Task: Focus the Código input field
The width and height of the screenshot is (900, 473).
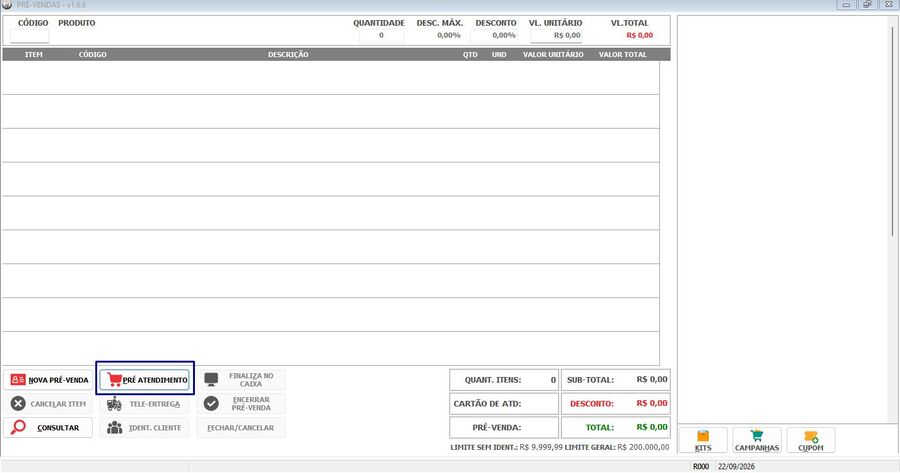Action: point(30,36)
